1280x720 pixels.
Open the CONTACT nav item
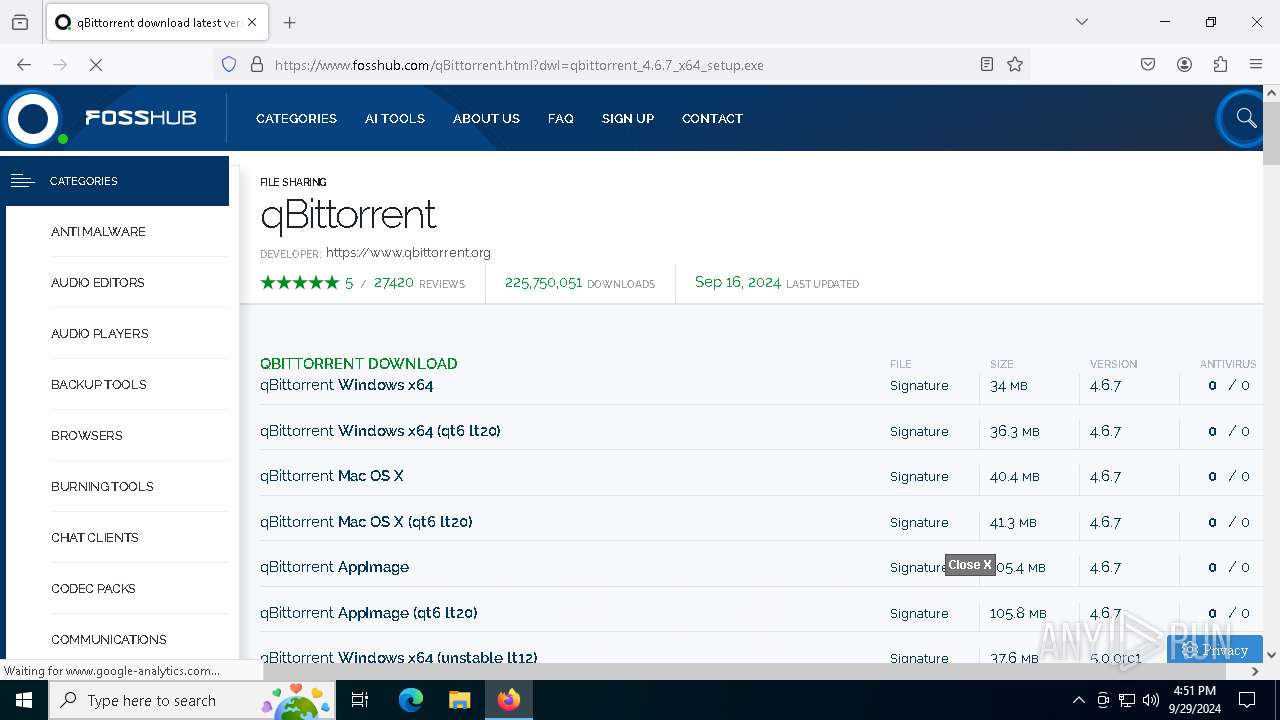(712, 118)
